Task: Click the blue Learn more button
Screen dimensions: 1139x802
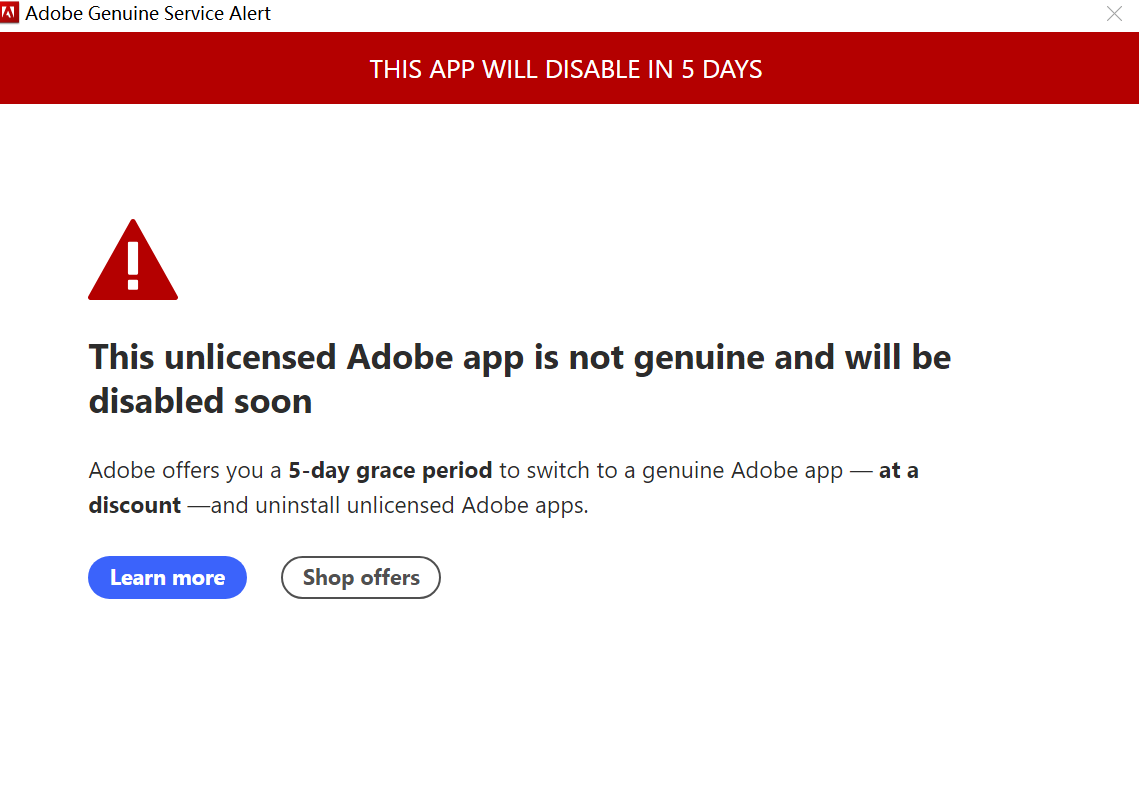Action: coord(167,578)
